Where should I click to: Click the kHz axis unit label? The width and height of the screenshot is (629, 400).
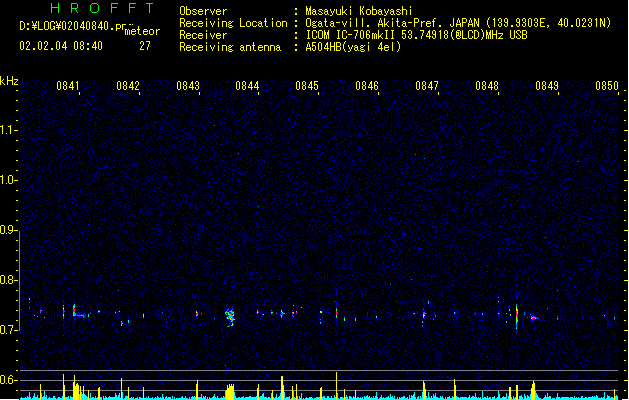[9, 81]
